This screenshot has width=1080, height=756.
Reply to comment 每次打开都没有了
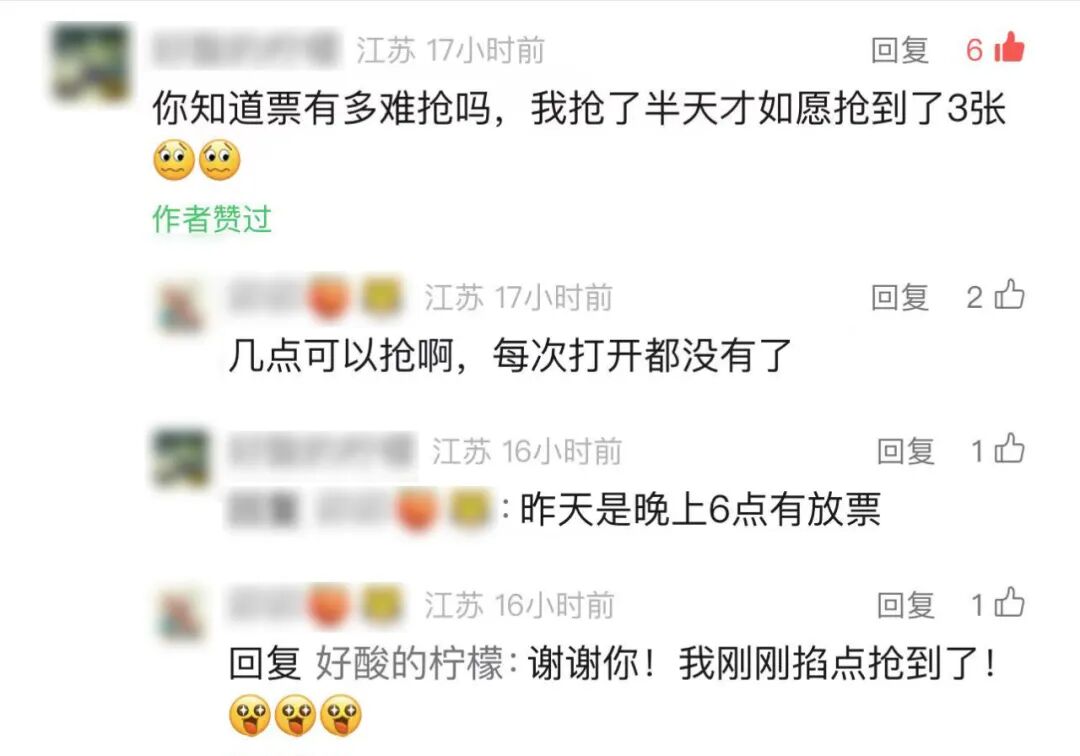coord(900,297)
